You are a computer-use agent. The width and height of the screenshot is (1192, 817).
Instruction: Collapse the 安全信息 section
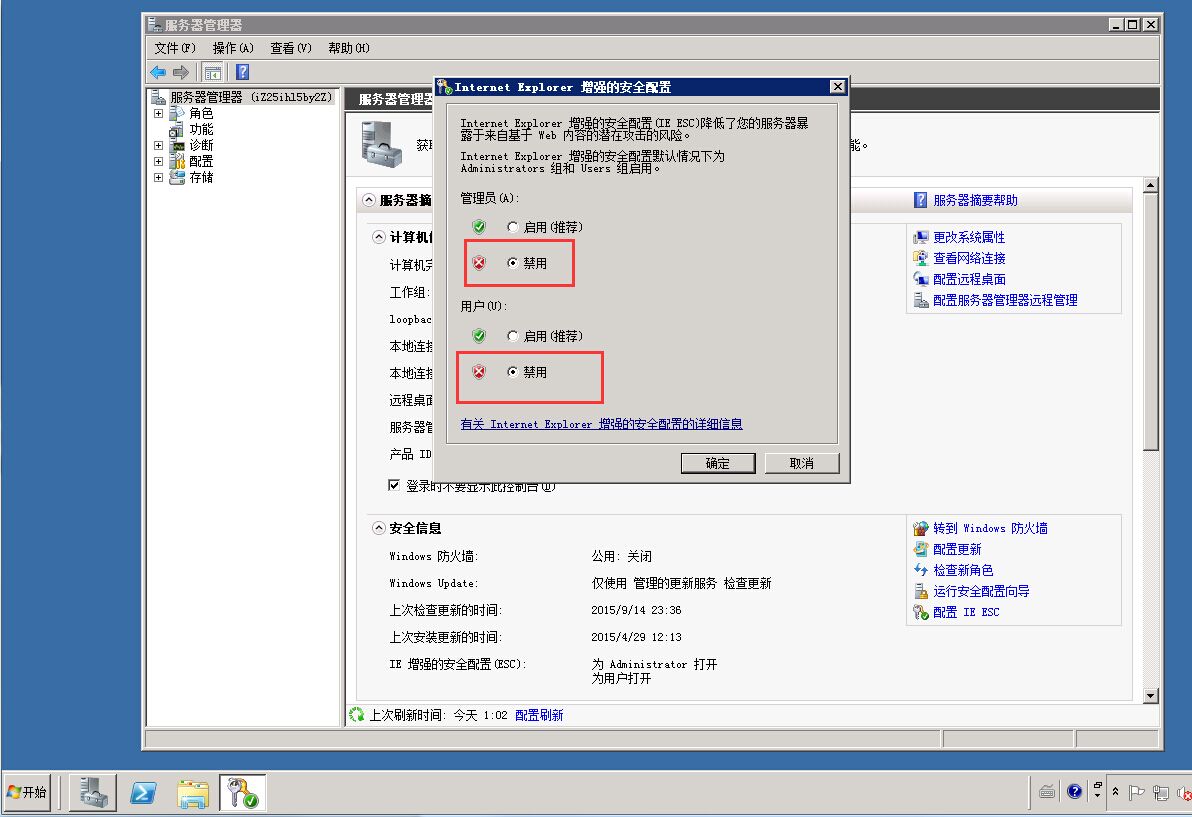pos(379,528)
